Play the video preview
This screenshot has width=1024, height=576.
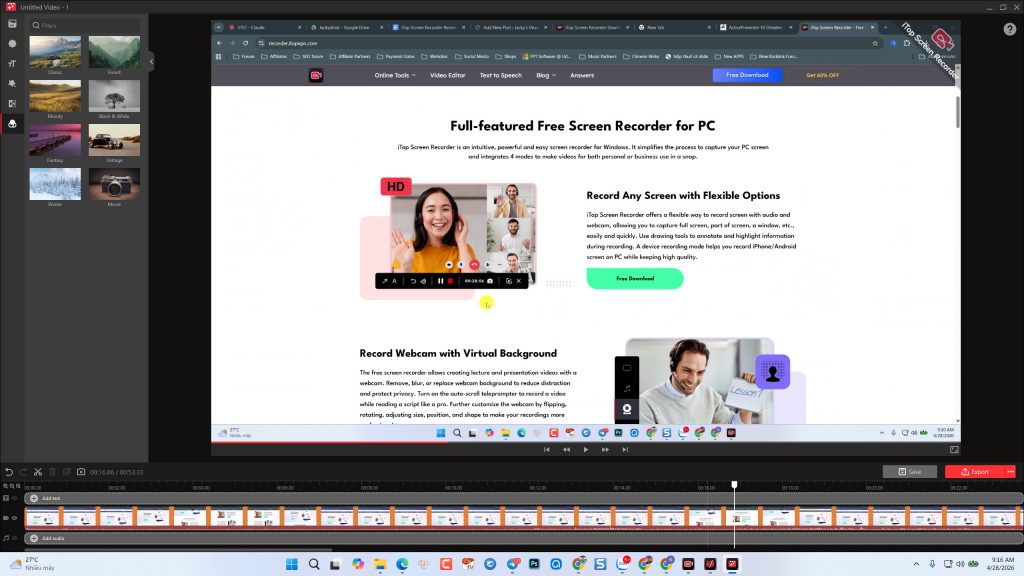tap(585, 450)
